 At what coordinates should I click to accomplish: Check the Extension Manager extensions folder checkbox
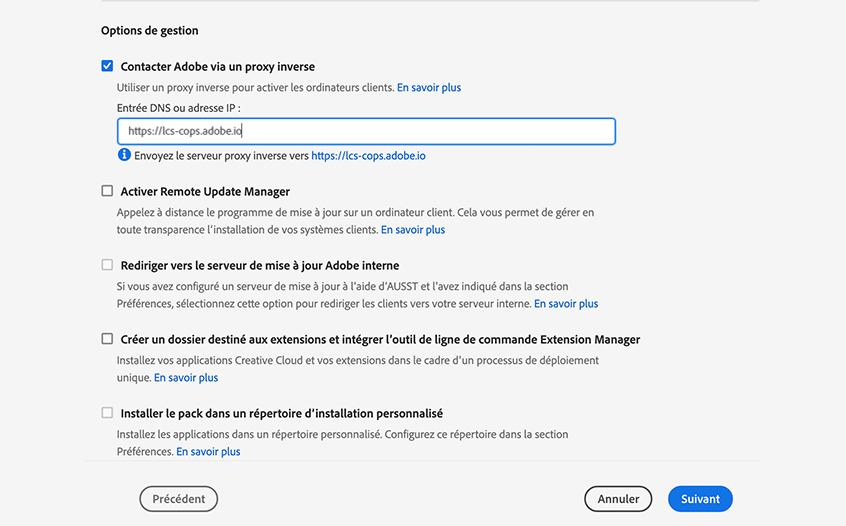[107, 339]
